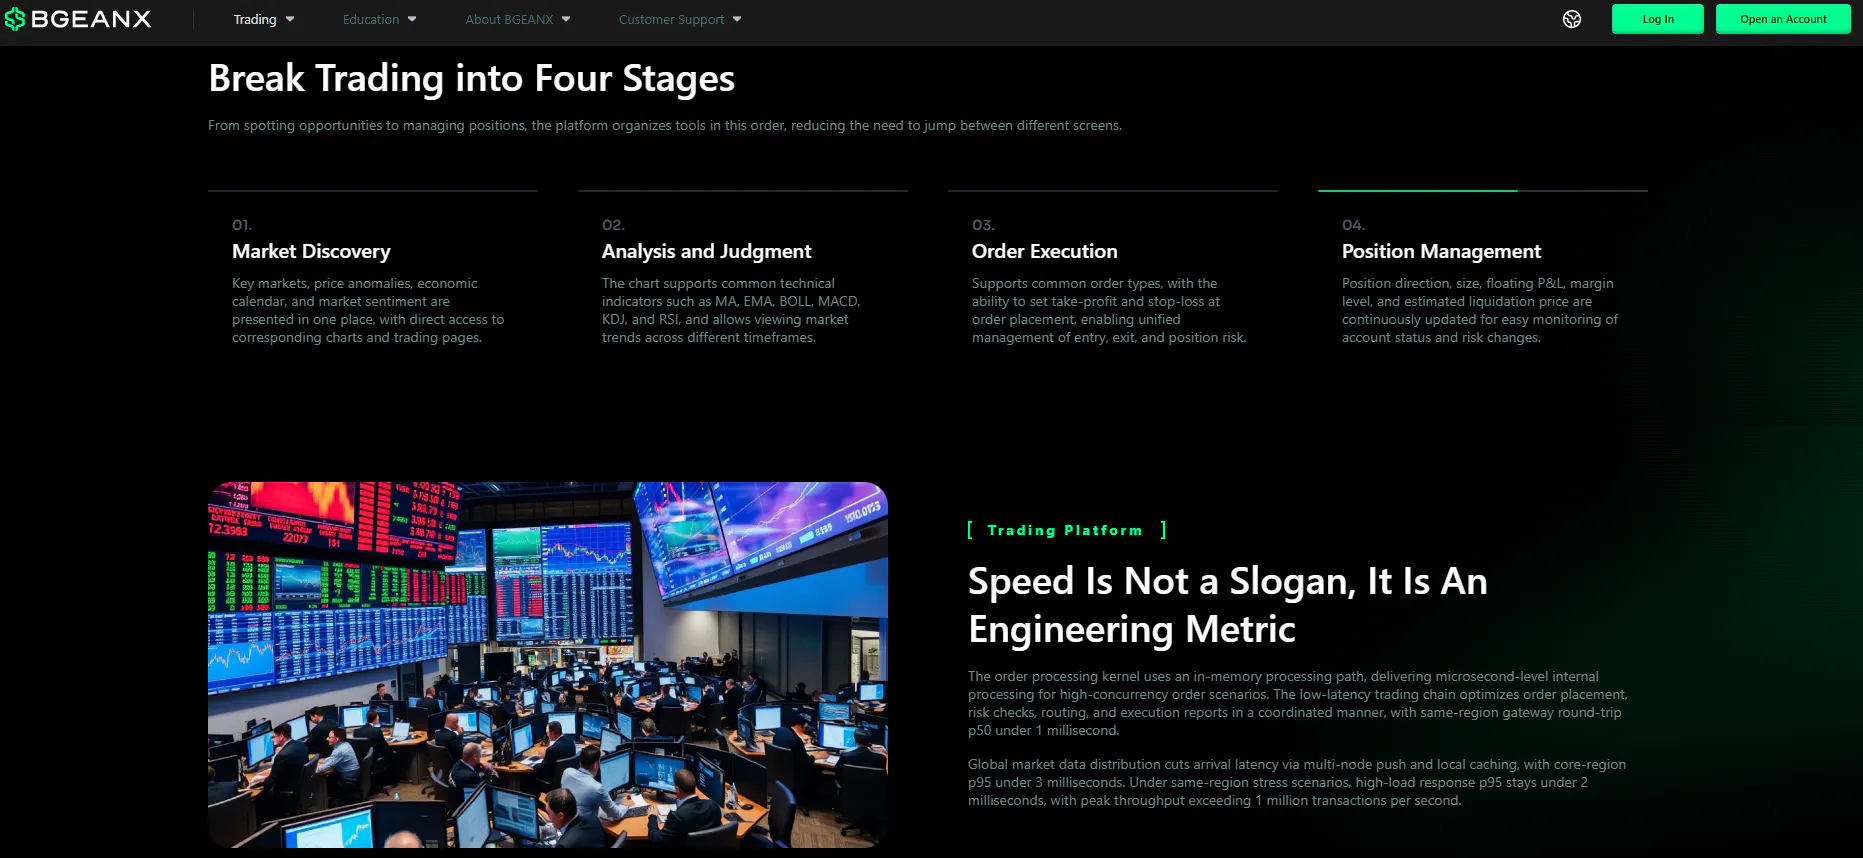Viewport: 1863px width, 858px height.
Task: Click the Log In button
Action: (1657, 19)
